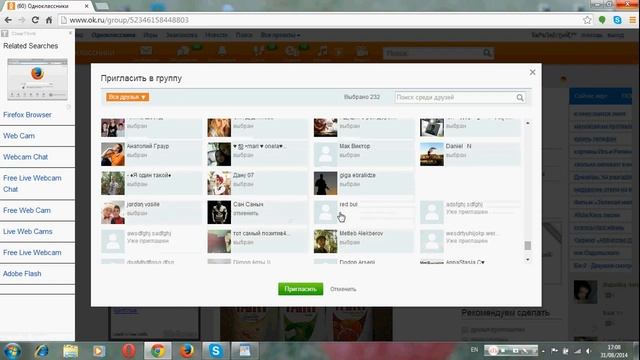The height and width of the screenshot is (360, 640).
Task: Open file explorer folder in taskbar
Action: click(x=71, y=351)
